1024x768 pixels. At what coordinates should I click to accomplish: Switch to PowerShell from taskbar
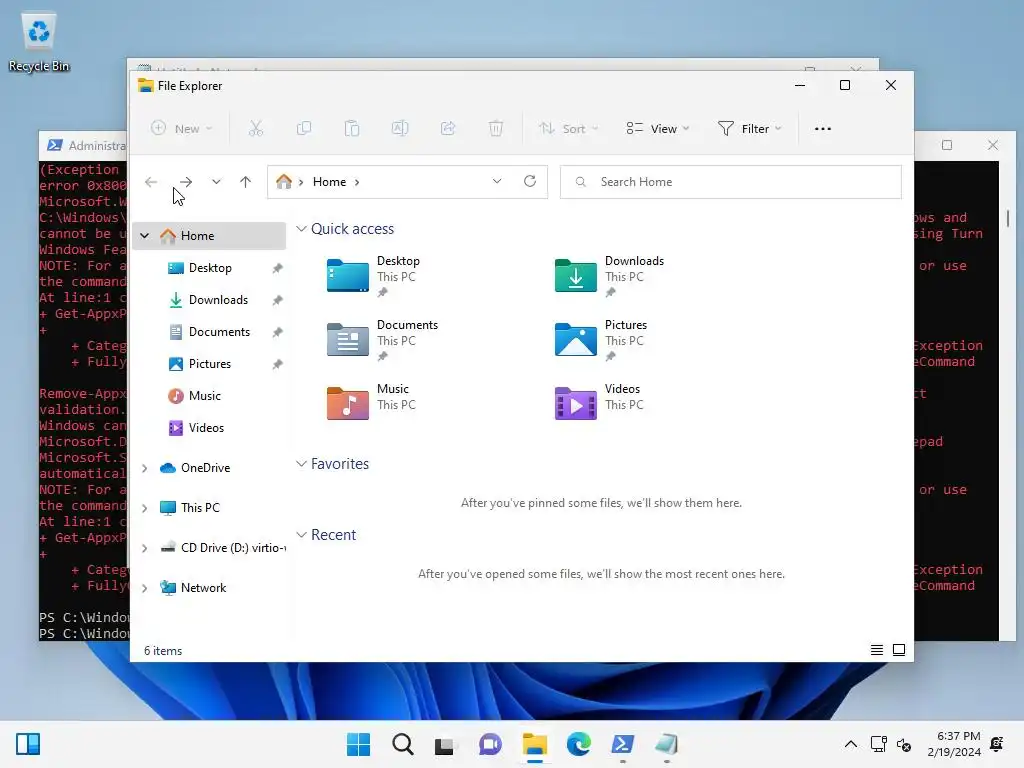click(x=622, y=744)
